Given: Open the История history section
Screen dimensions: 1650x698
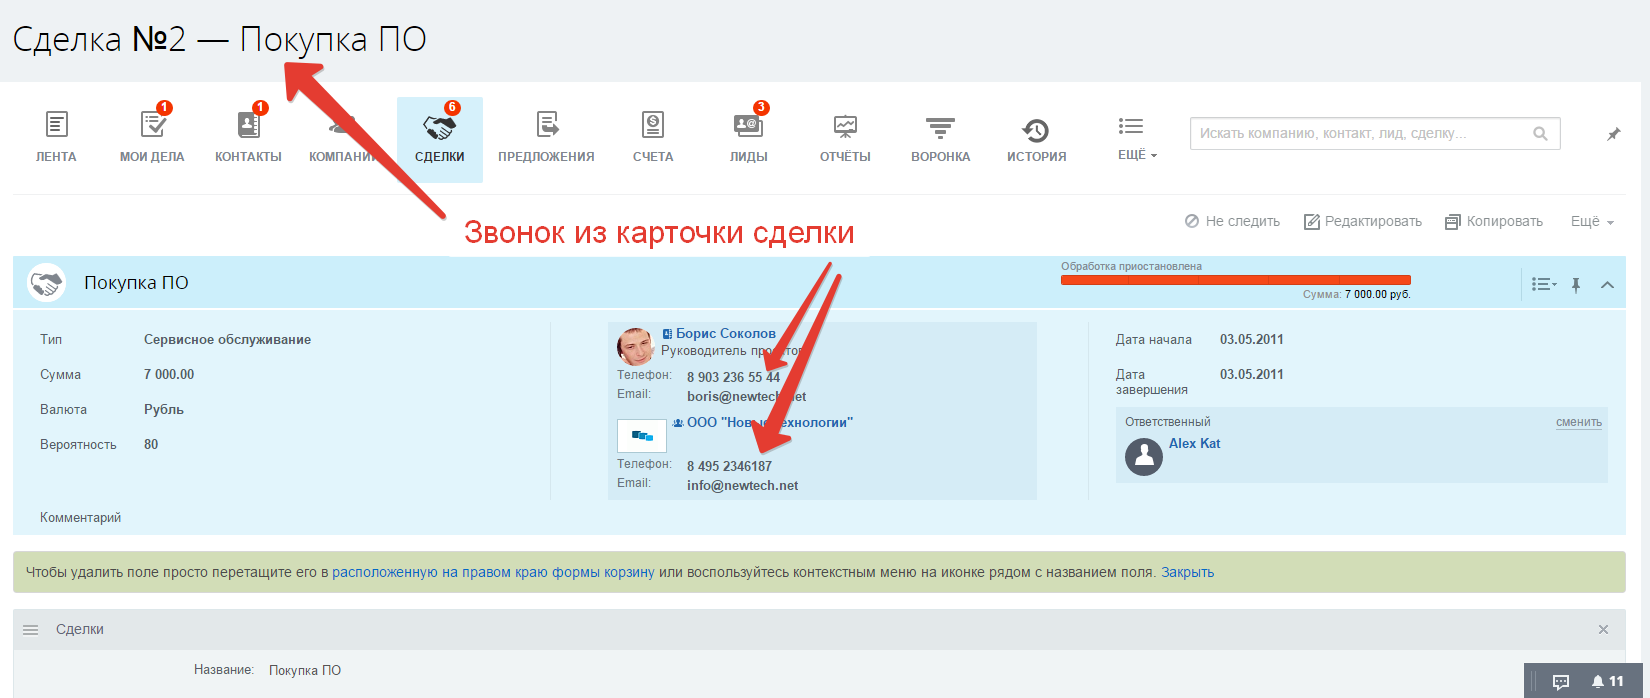Looking at the screenshot, I should click(x=1036, y=137).
